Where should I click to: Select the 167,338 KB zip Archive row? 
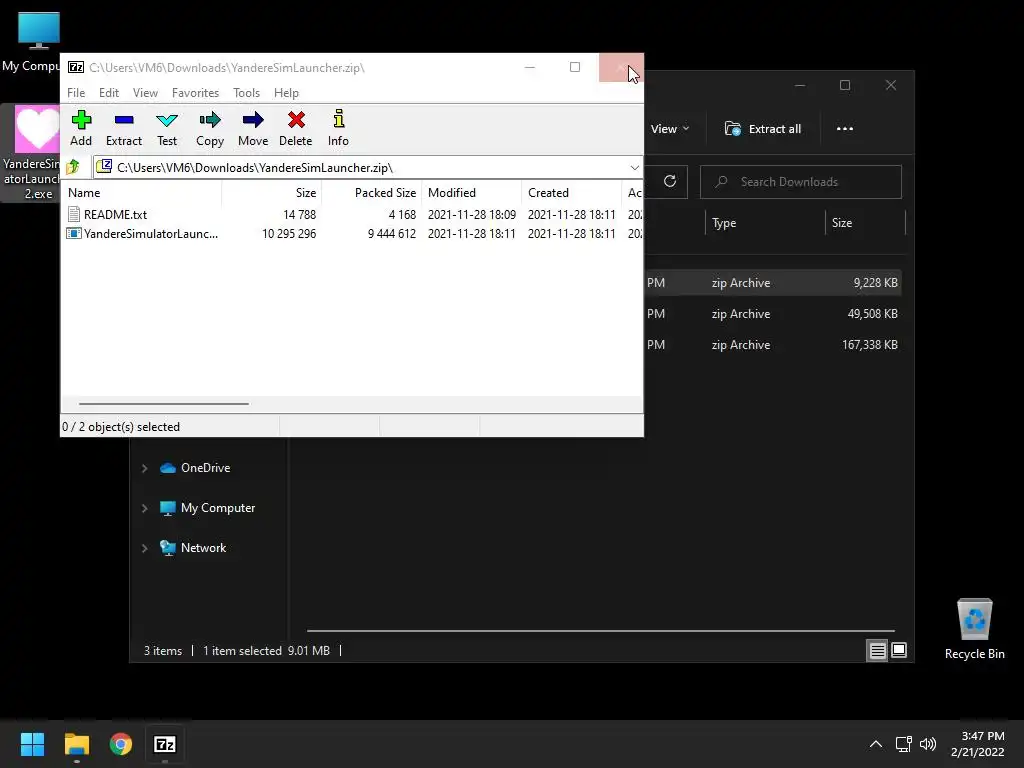coord(773,345)
